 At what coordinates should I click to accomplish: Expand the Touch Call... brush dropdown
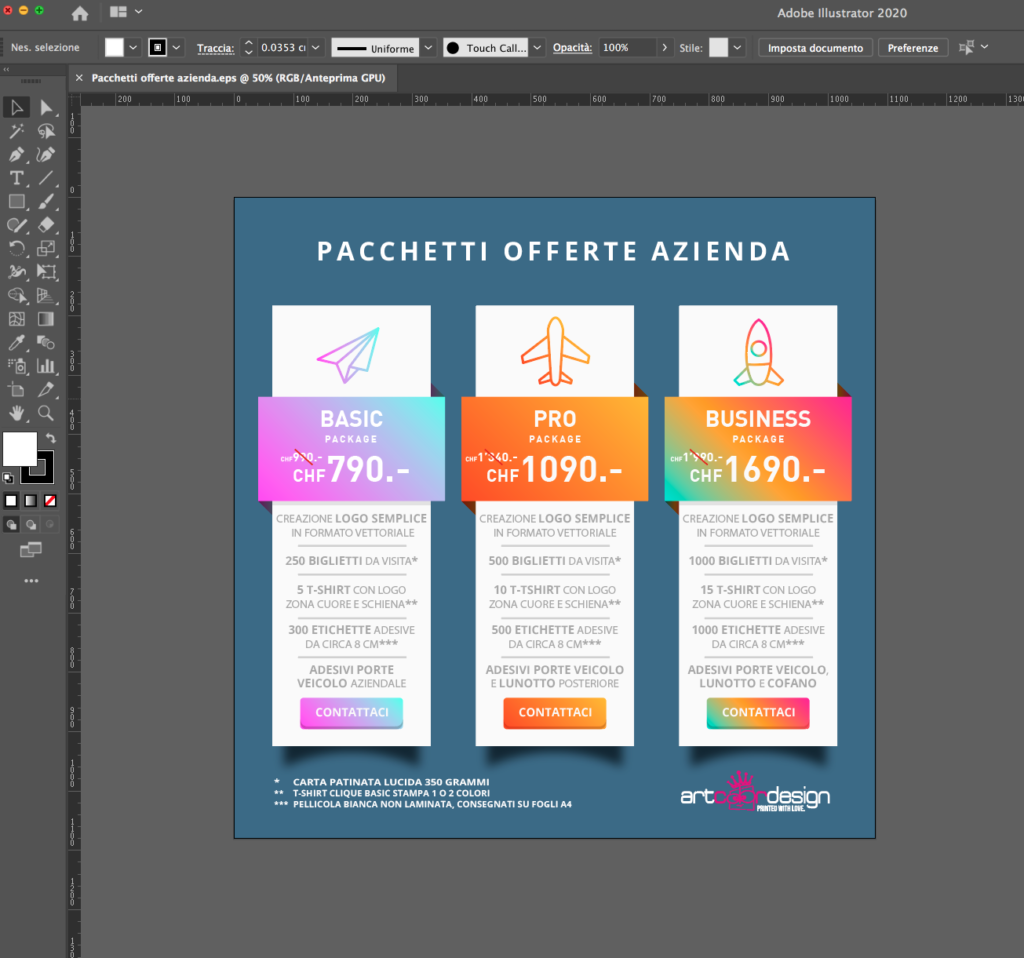point(537,48)
